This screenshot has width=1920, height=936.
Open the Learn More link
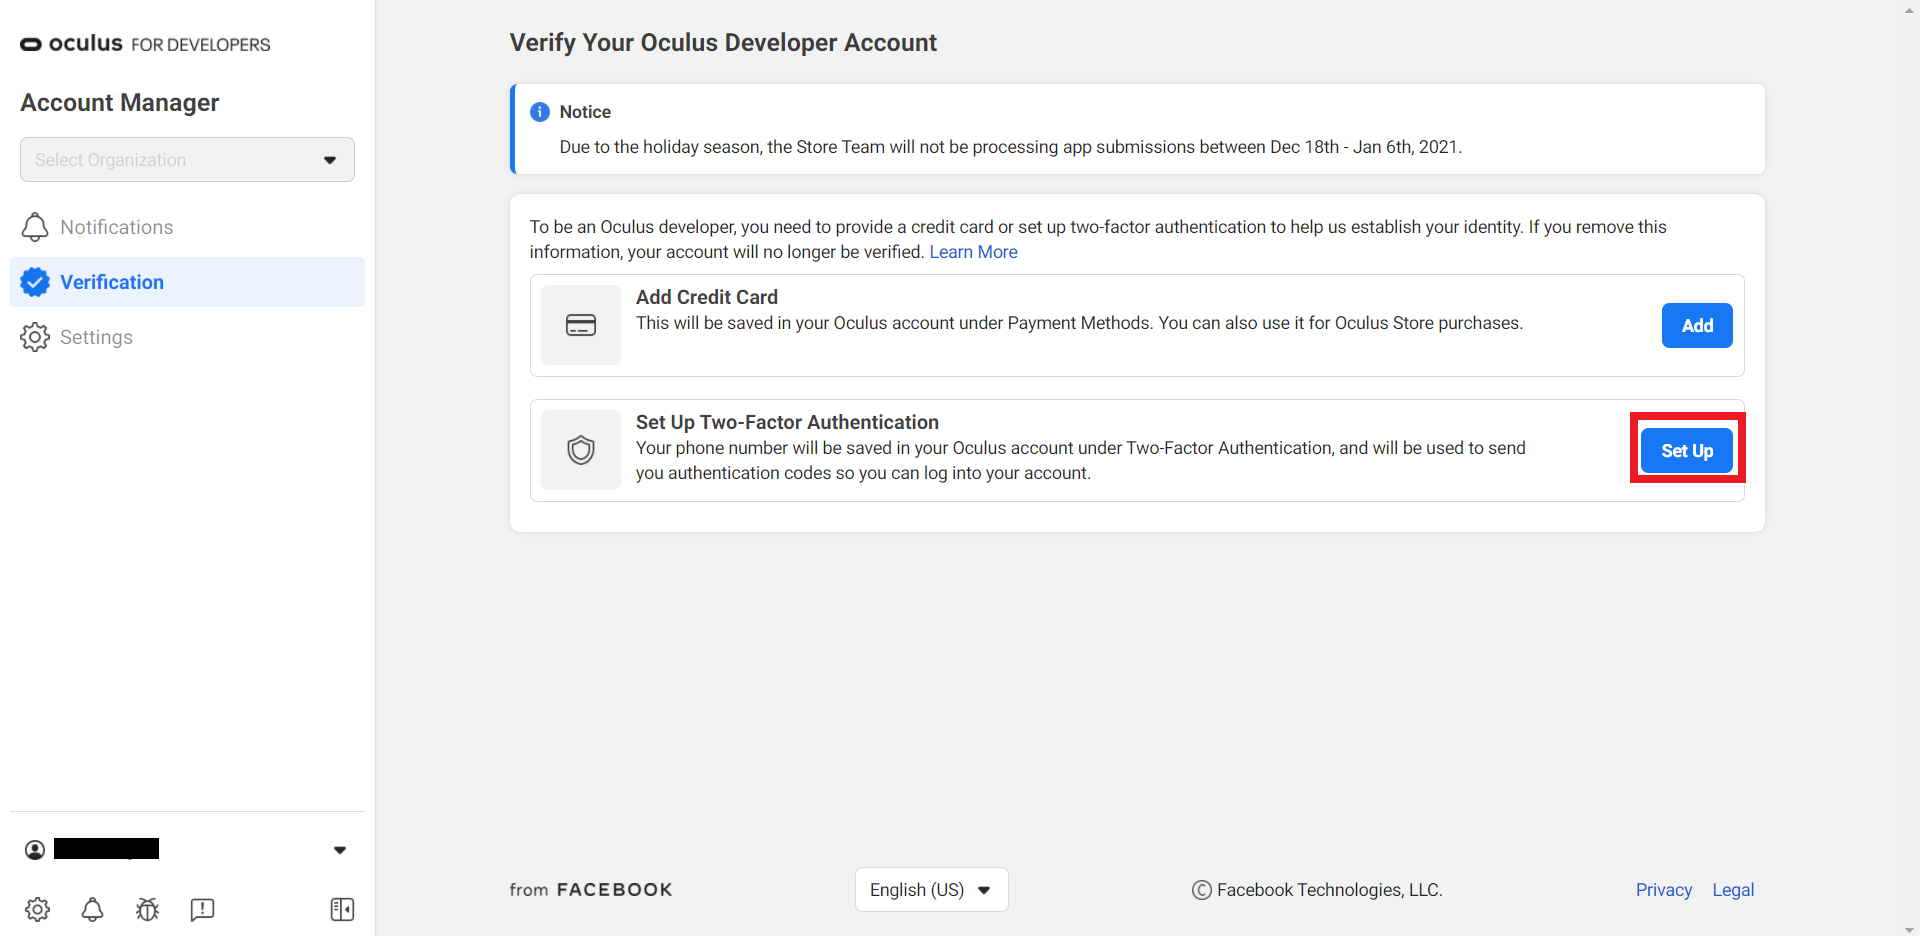973,251
